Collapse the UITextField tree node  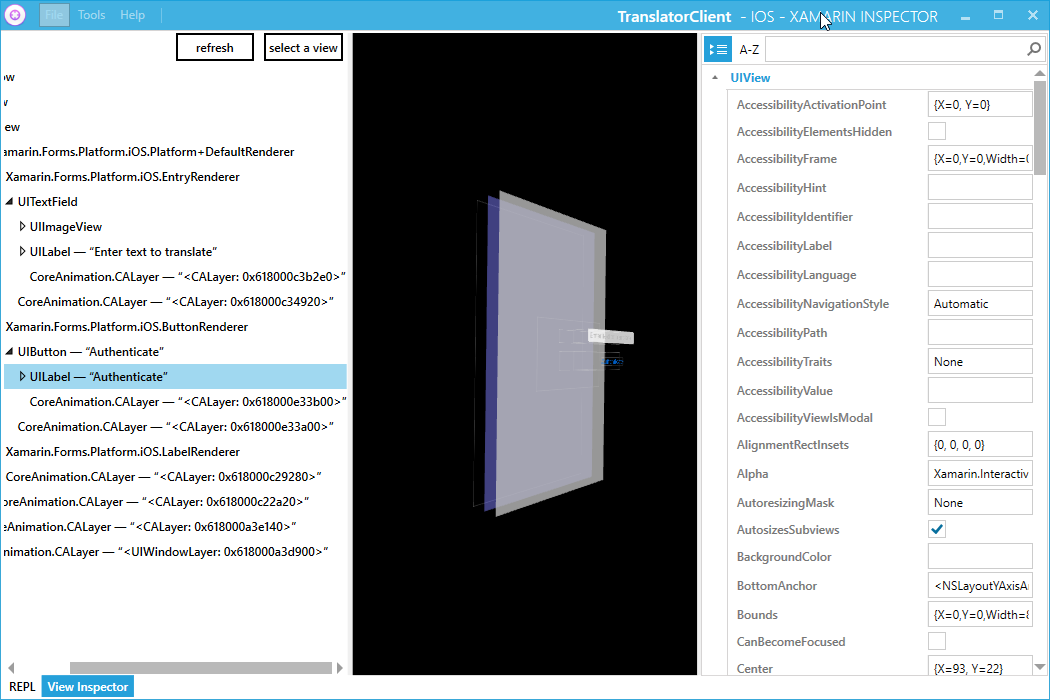click(x=9, y=202)
